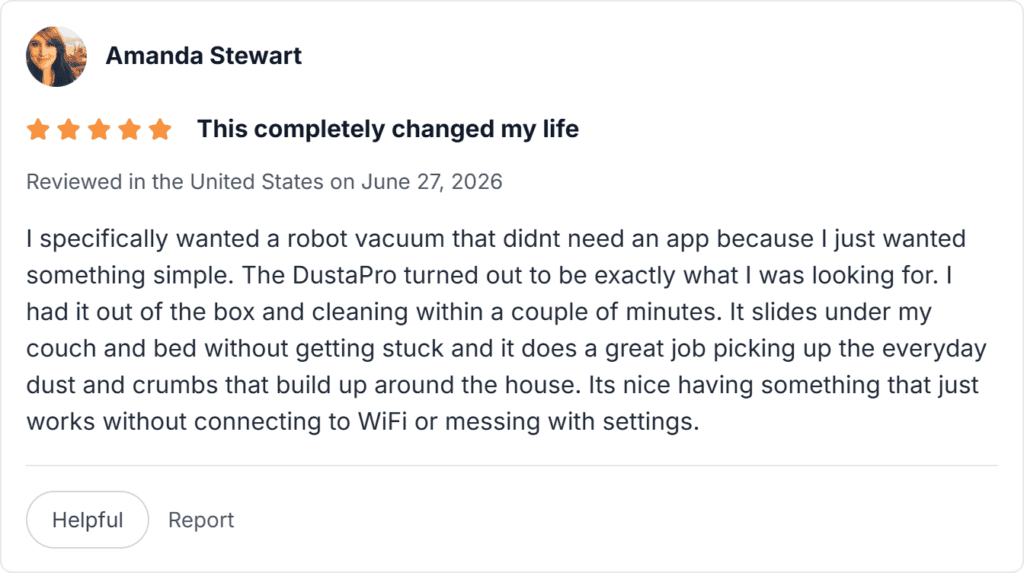Click the word 'DustaPro' in the review
The image size is (1024, 573).
[x=344, y=275]
